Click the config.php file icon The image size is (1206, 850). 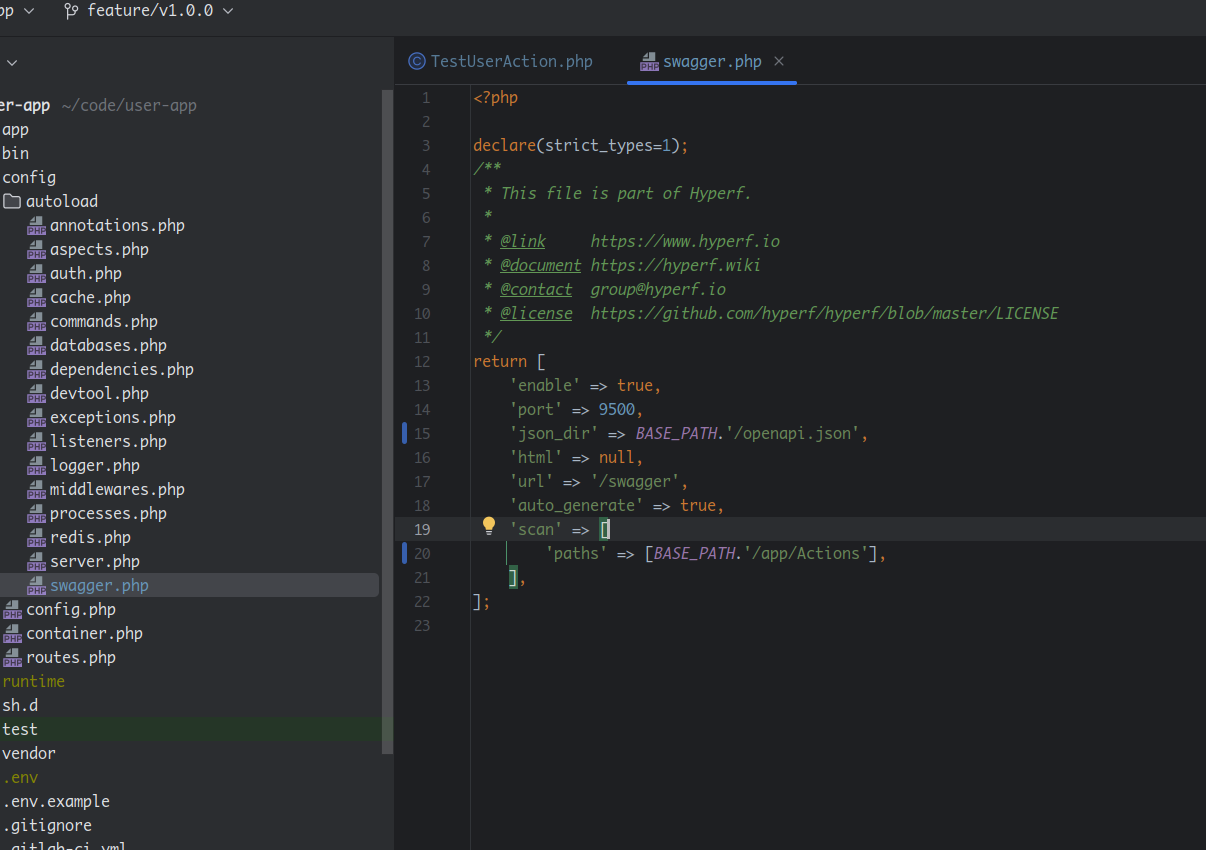12,610
